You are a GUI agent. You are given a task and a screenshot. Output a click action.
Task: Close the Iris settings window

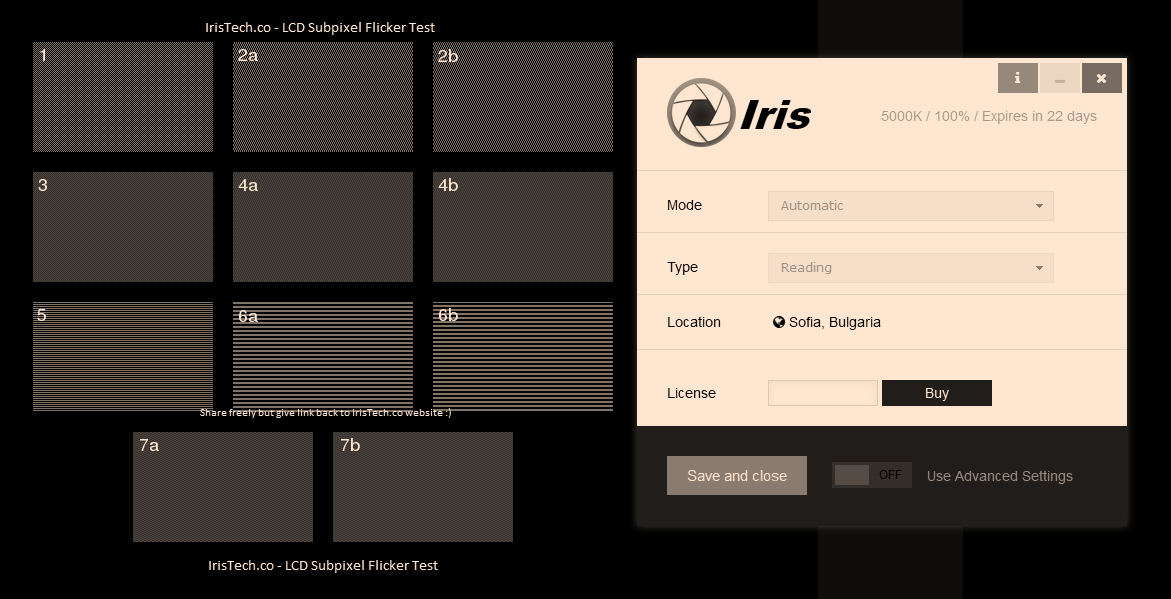pyautogui.click(x=1102, y=78)
